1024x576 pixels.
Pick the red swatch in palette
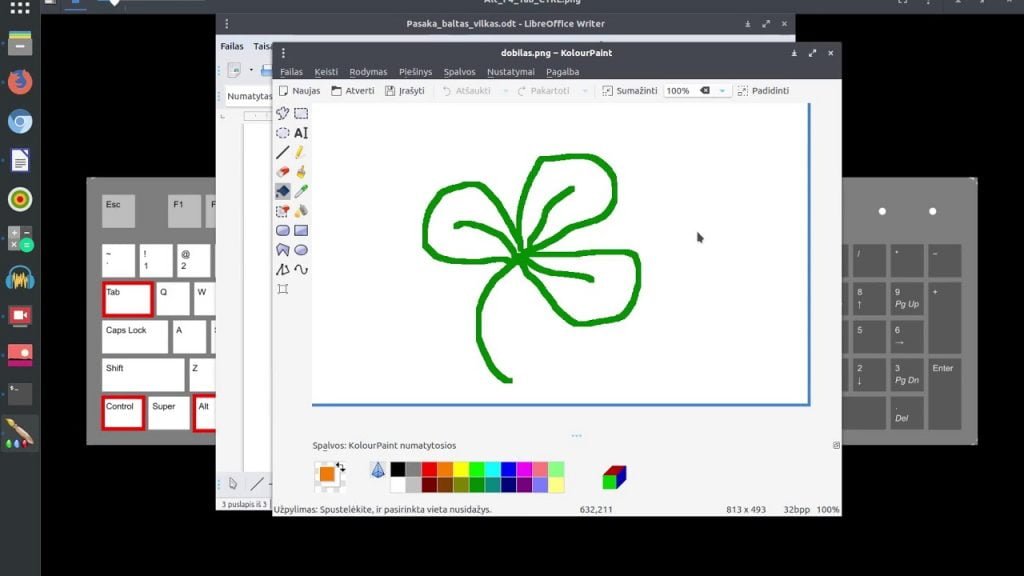(429, 470)
